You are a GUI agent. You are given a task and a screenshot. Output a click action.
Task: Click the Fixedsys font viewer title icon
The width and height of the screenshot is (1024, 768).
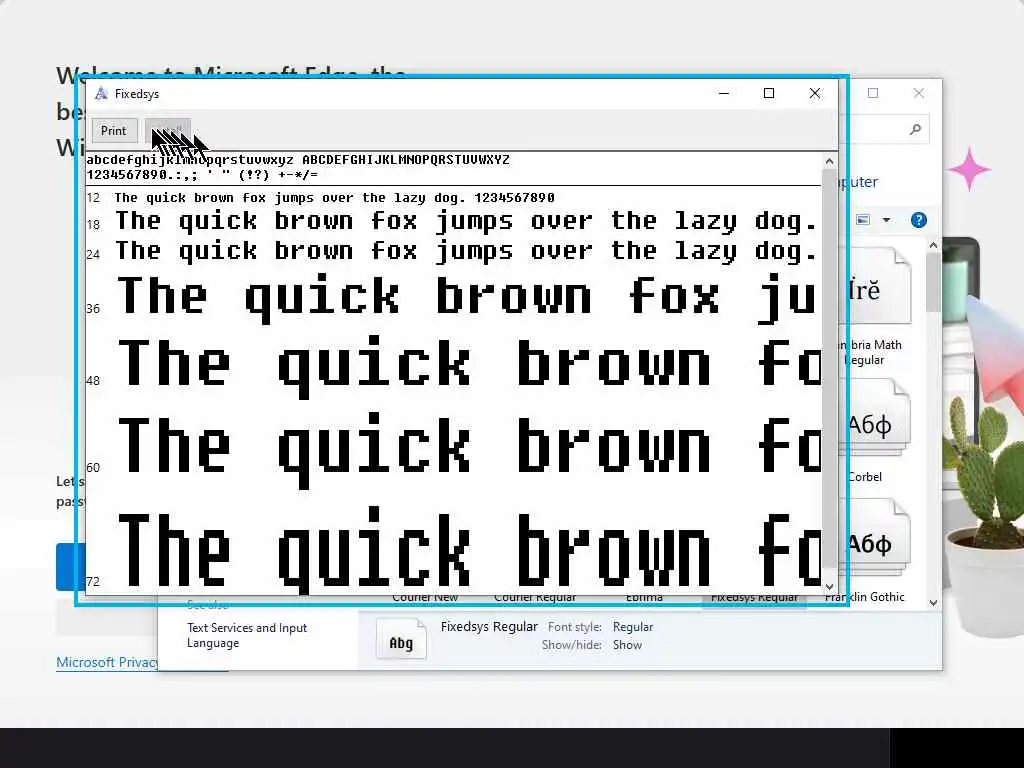[x=101, y=93]
